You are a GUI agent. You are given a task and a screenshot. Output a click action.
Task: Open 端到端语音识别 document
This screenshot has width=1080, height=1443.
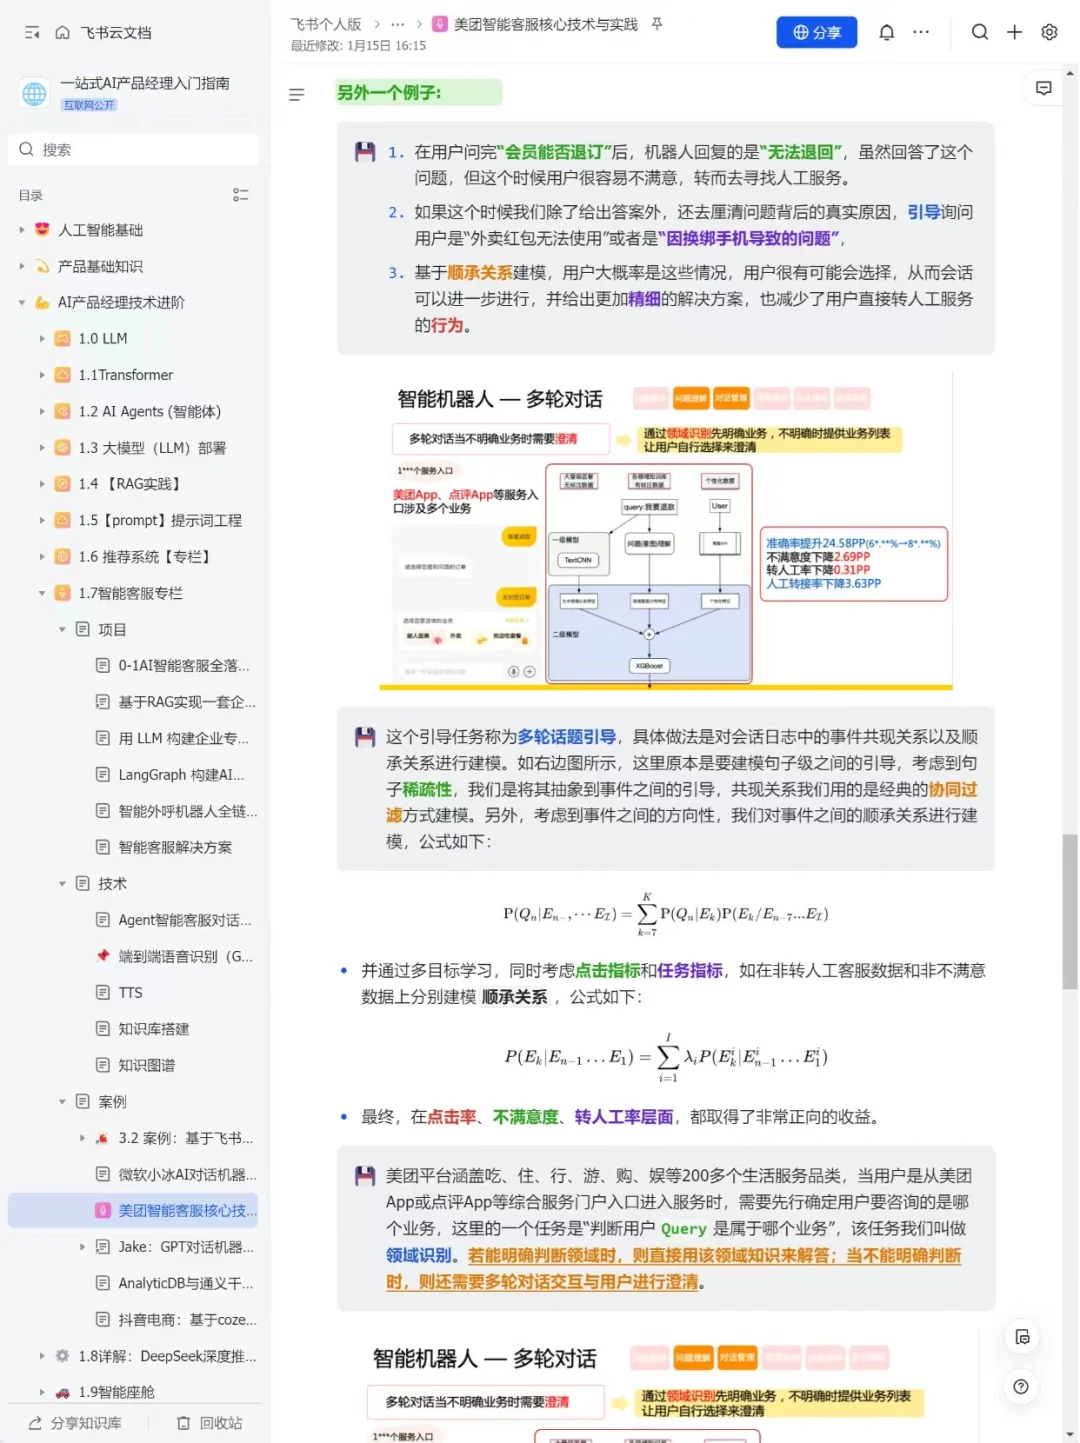click(x=186, y=956)
